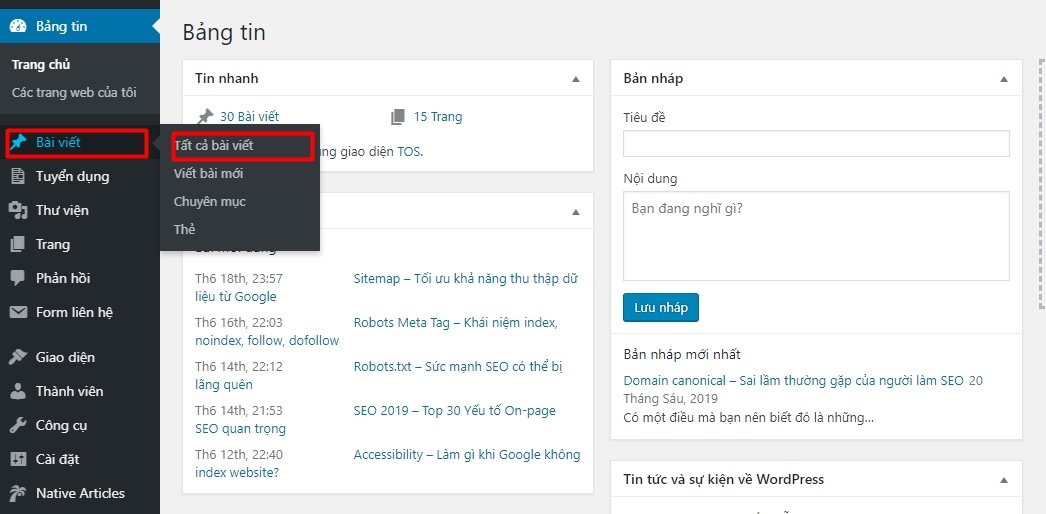Image resolution: width=1046 pixels, height=514 pixels.
Task: Go to Các trang web của tôi
Action: (74, 93)
